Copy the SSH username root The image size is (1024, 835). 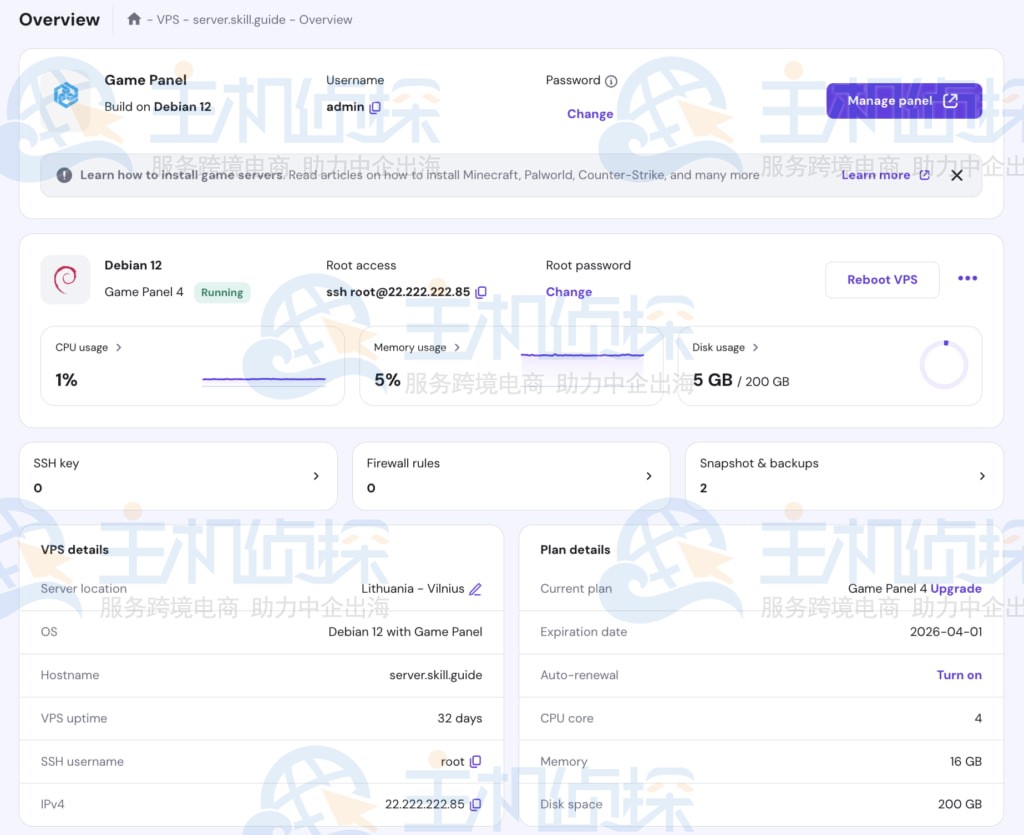(476, 762)
